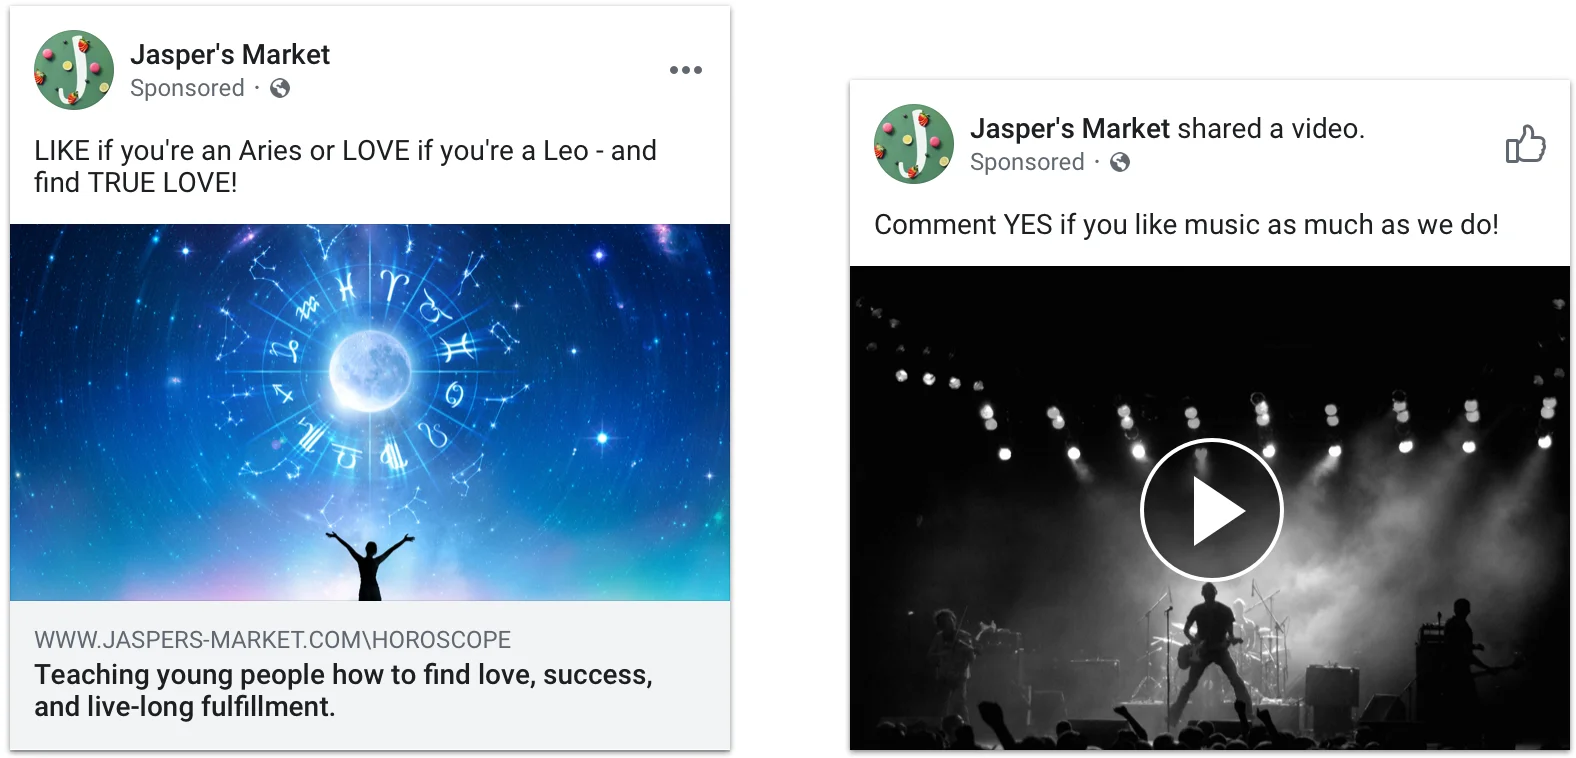This screenshot has width=1576, height=758.
Task: Click Jasper's Market profile picture on left post
Action: pos(73,69)
